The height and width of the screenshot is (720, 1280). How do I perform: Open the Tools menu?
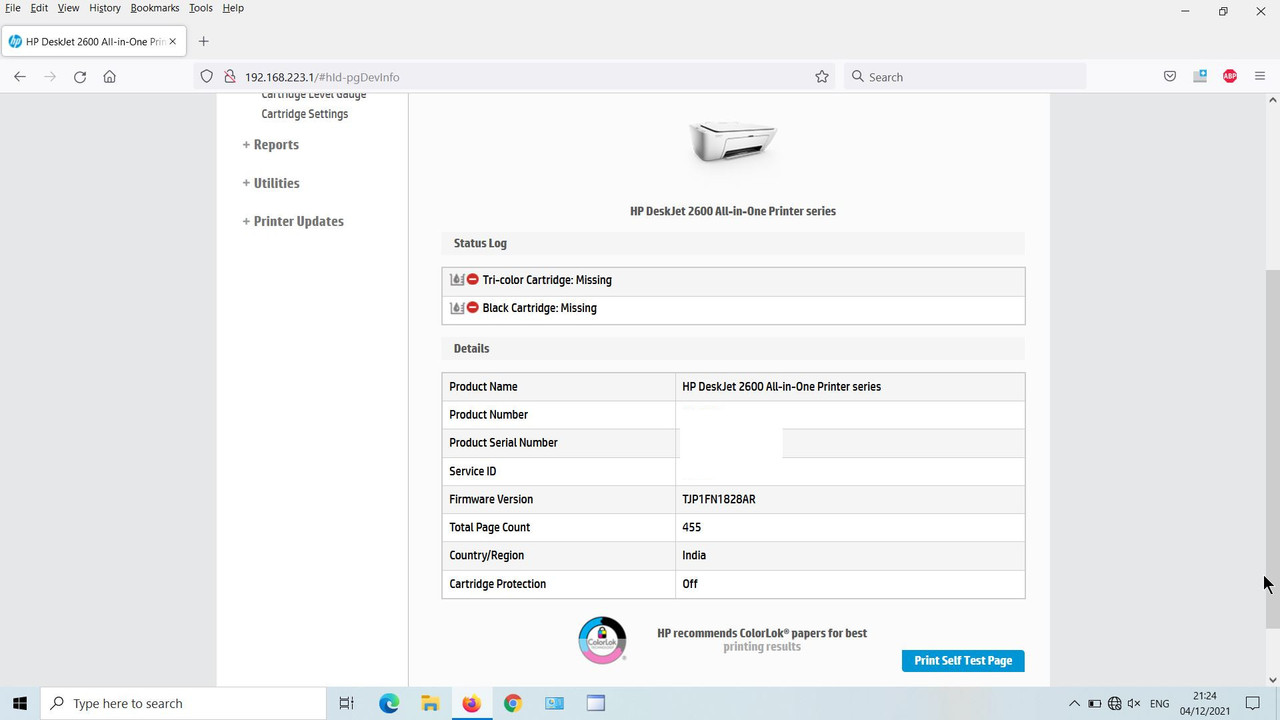pos(201,8)
